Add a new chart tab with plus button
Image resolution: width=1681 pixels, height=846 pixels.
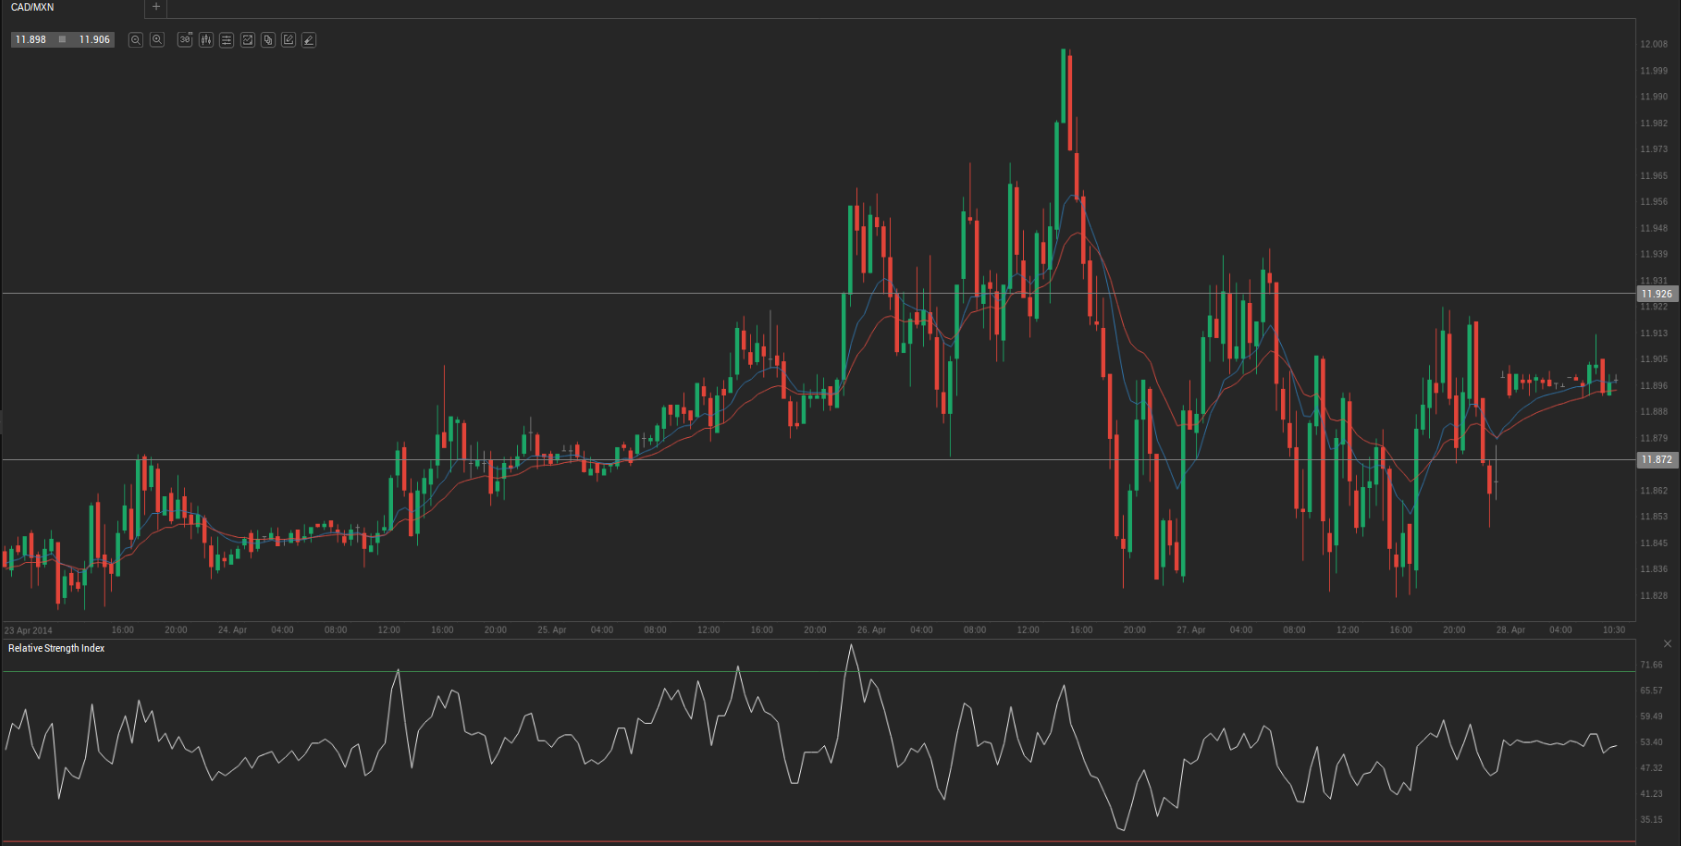(156, 7)
